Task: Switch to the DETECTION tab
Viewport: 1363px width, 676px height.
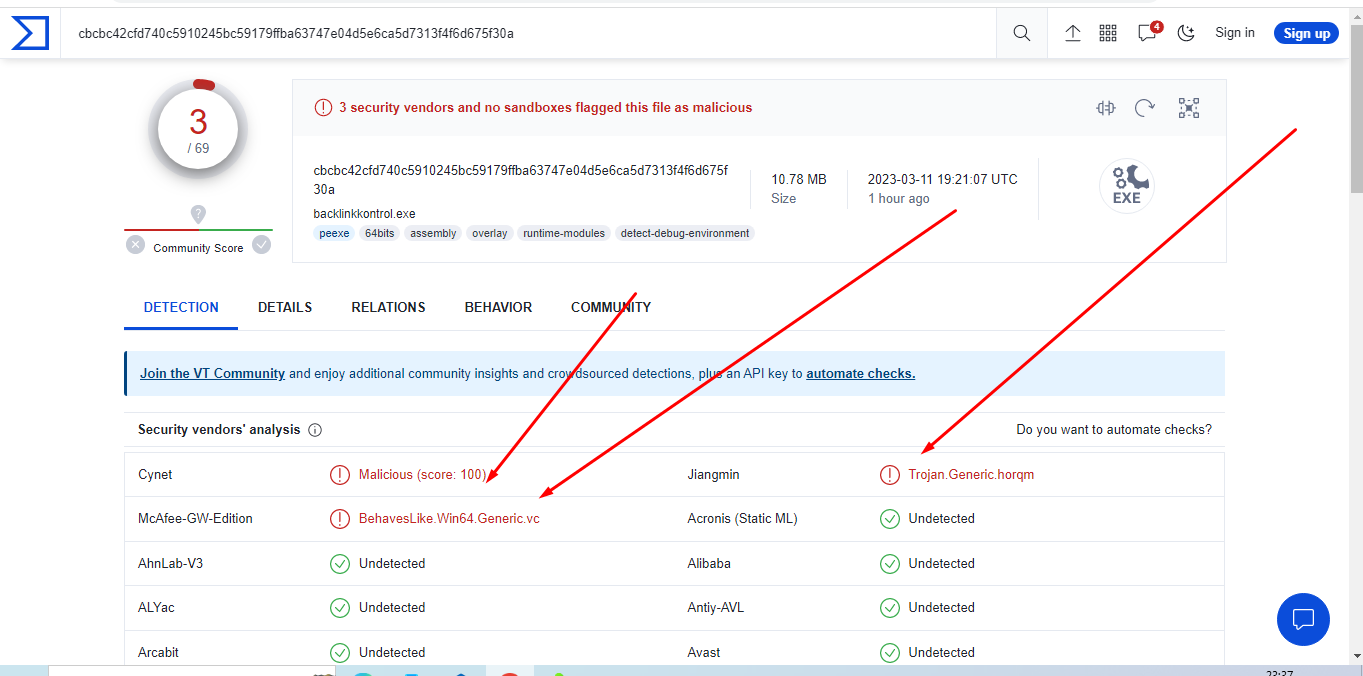Action: pyautogui.click(x=181, y=307)
